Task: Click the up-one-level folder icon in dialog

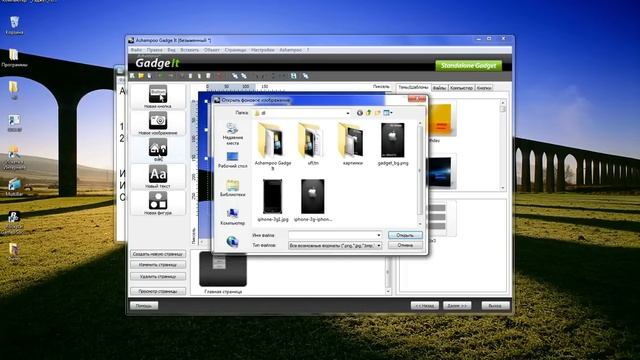Action: (x=369, y=113)
